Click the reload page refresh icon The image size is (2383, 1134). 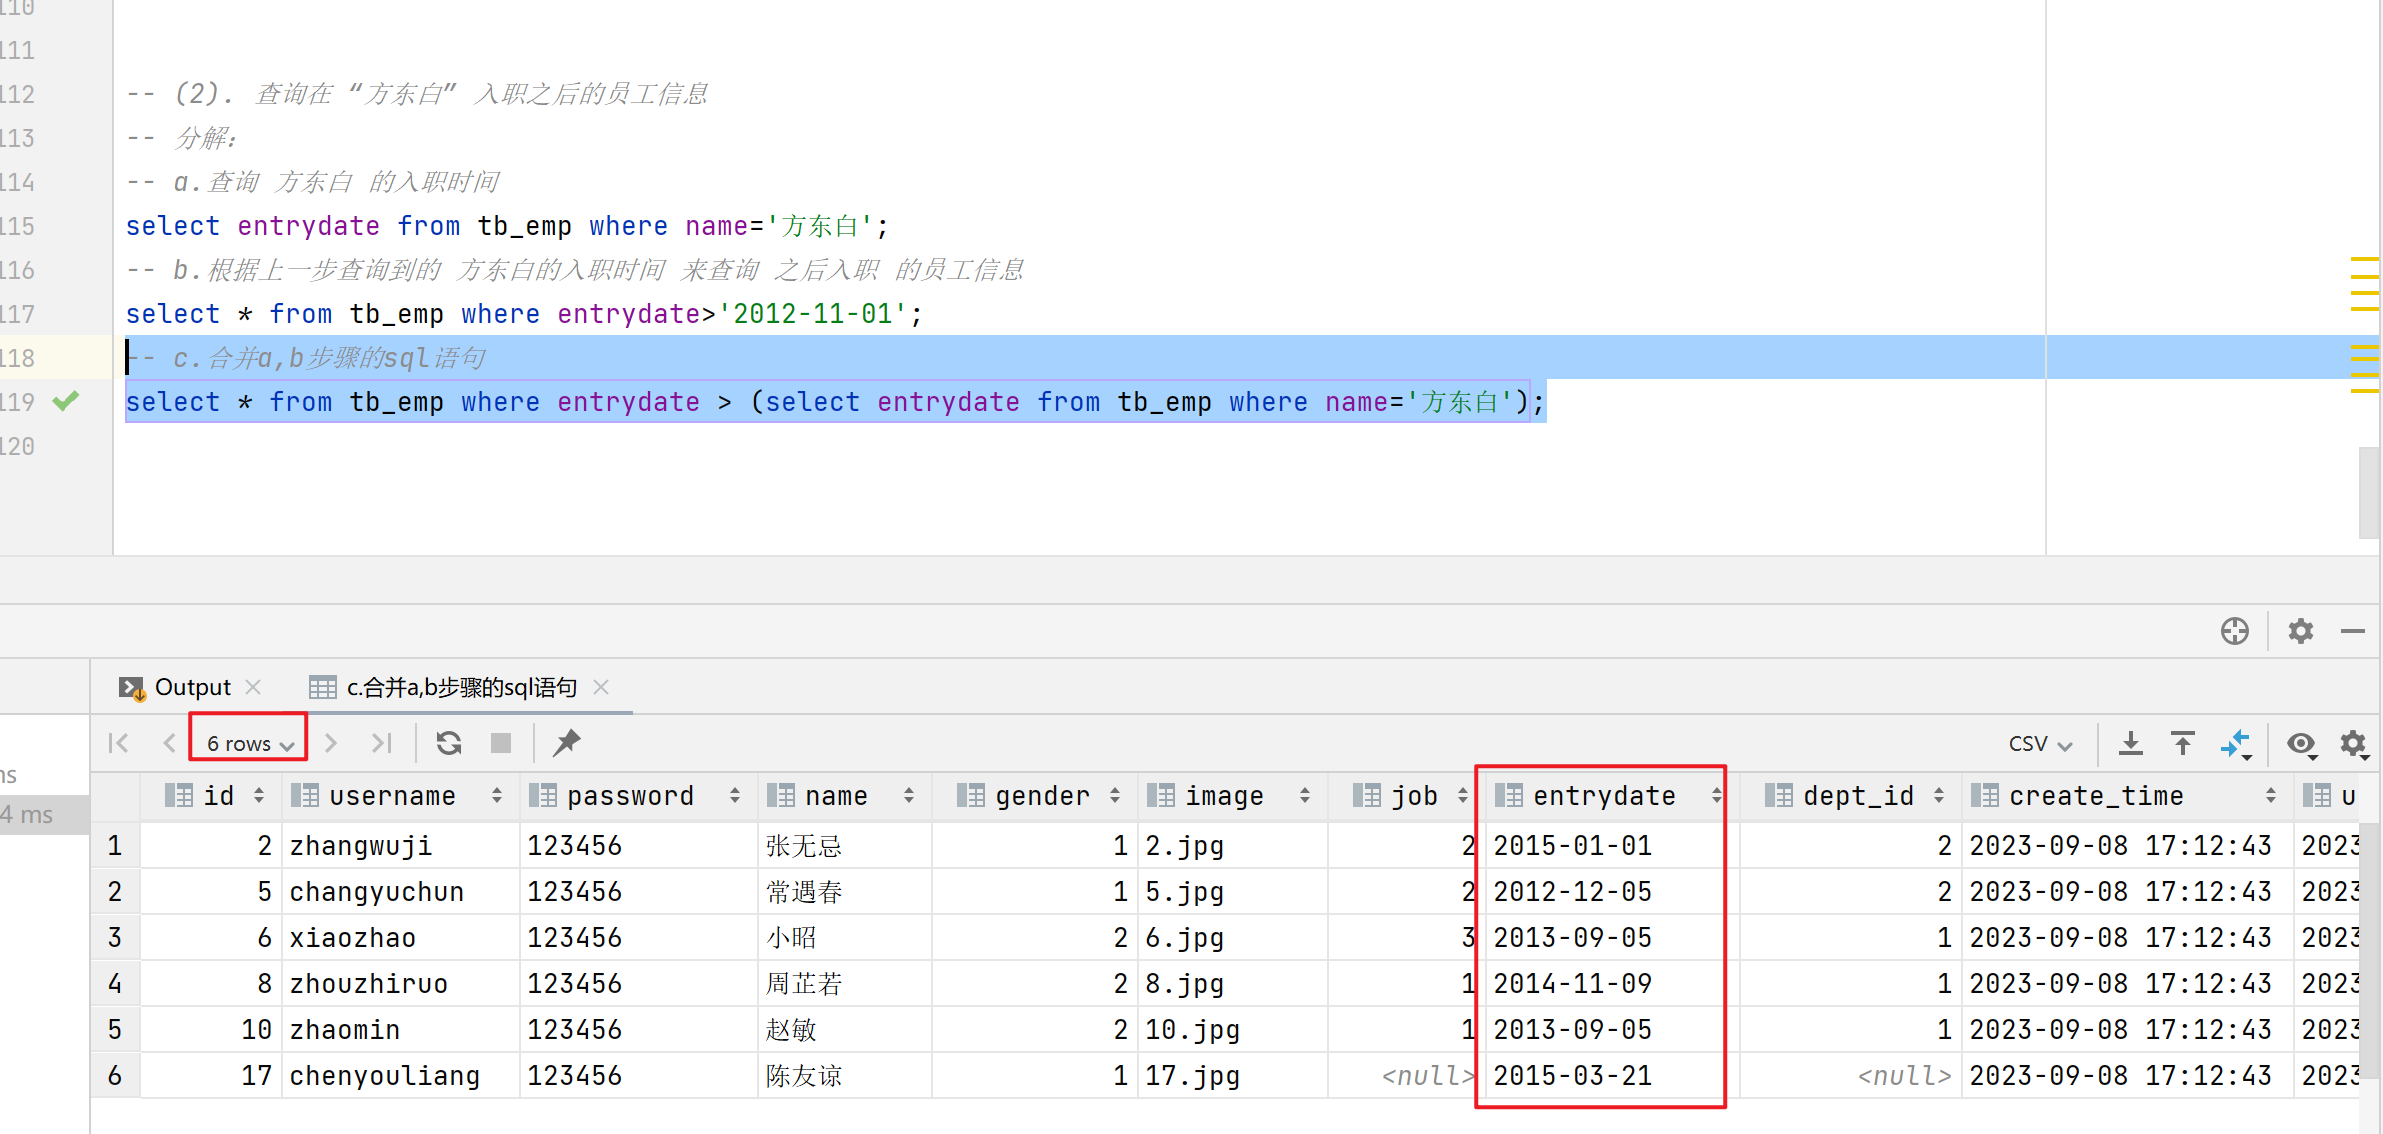[449, 743]
